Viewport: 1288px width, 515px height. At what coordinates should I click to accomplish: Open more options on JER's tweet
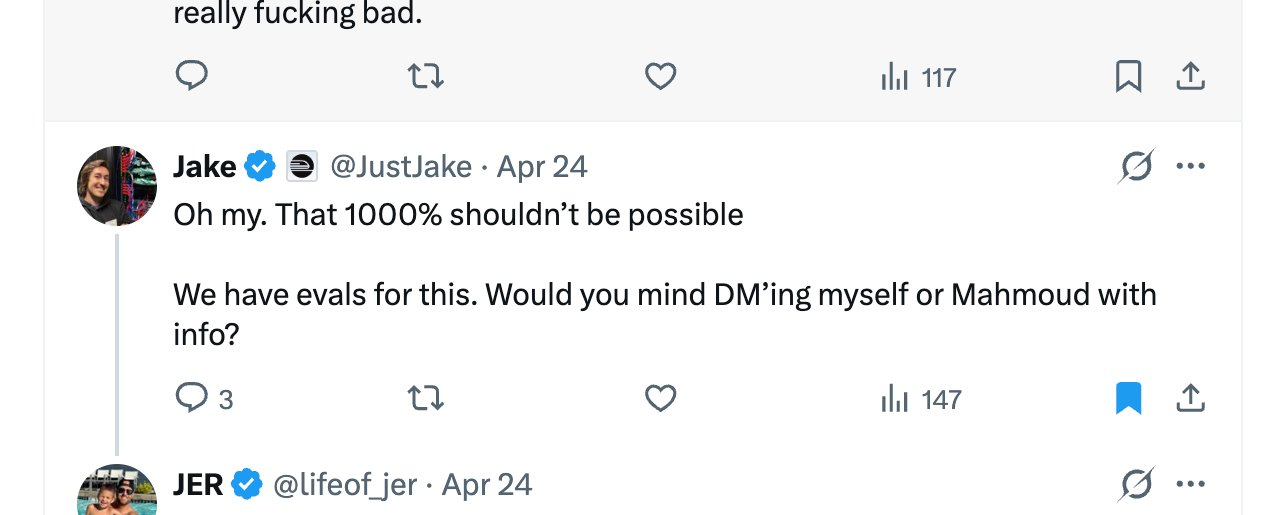pyautogui.click(x=1190, y=485)
